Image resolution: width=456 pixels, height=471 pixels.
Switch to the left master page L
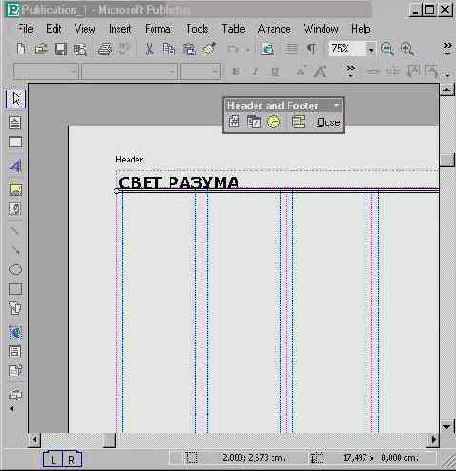[53, 460]
